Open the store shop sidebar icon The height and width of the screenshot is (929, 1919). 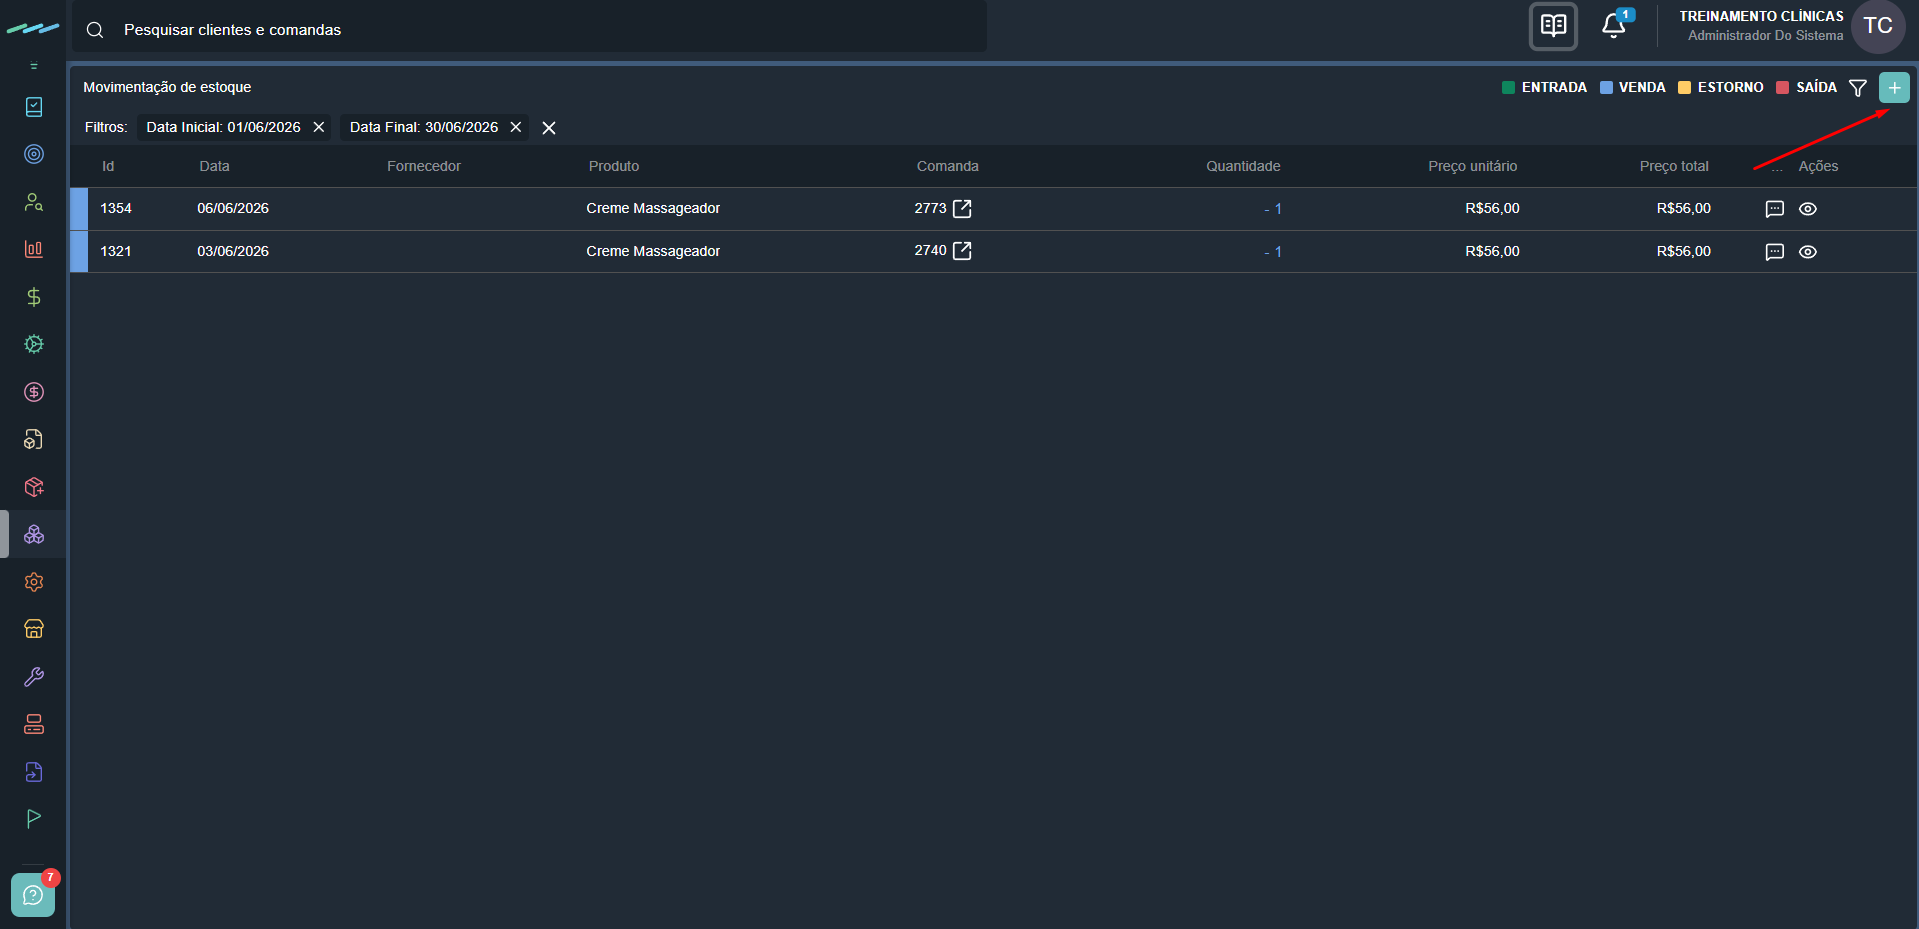(34, 629)
